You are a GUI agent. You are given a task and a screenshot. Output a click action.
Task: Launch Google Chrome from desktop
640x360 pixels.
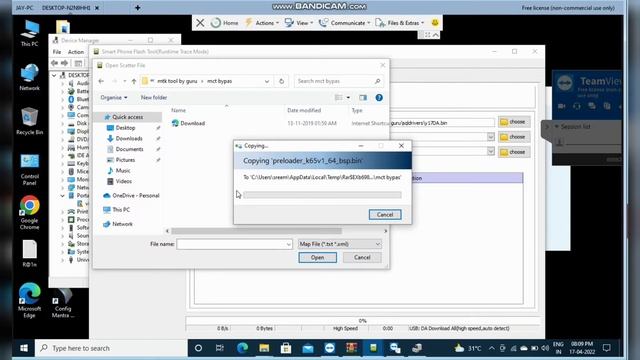point(29,213)
